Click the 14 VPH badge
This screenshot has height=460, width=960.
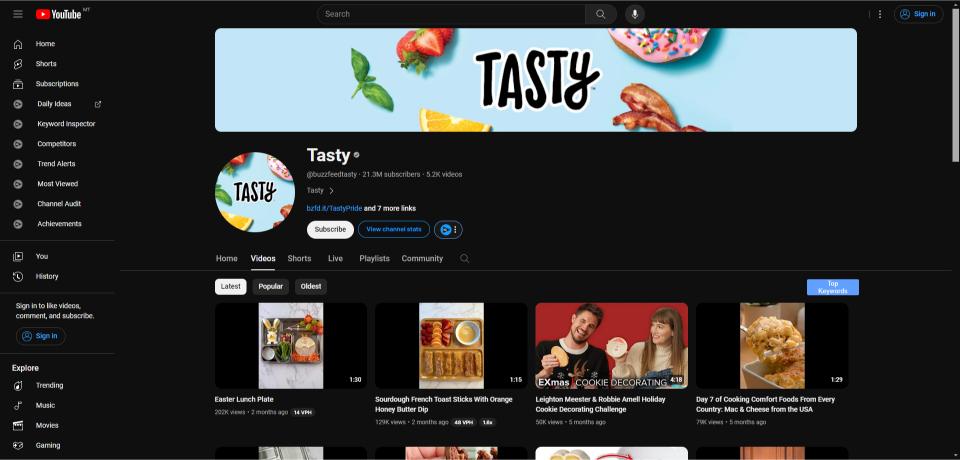(303, 413)
